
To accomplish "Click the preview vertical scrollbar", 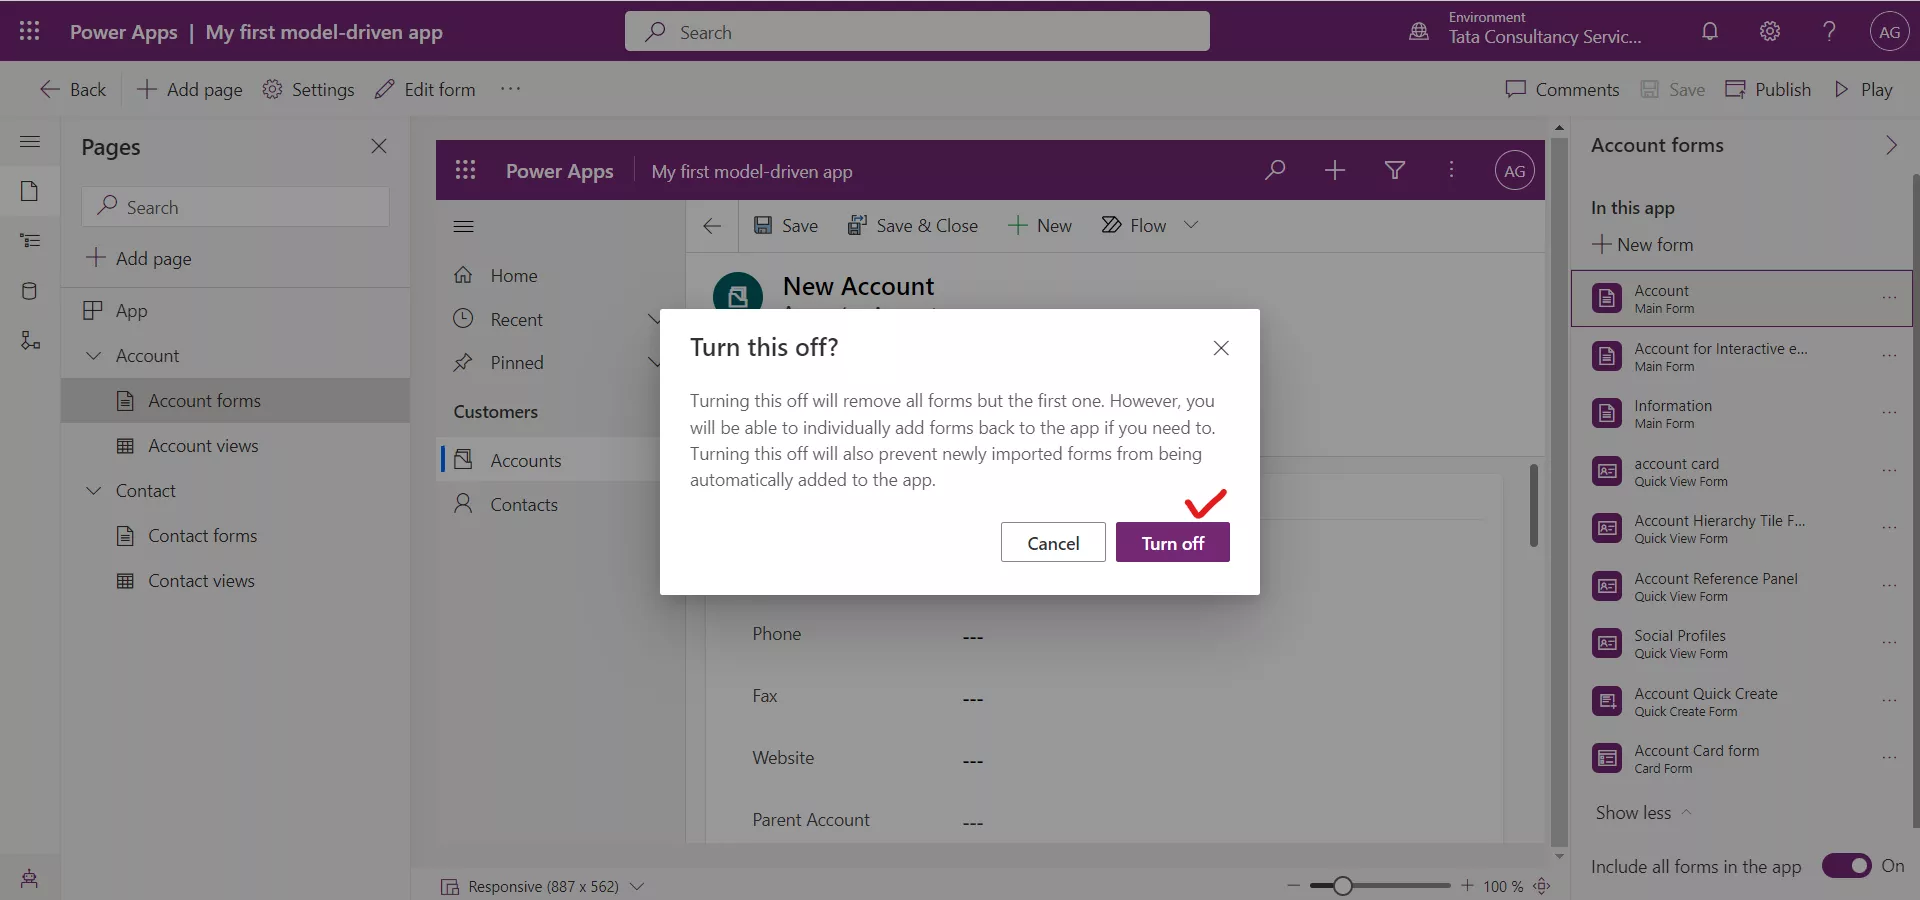I will tap(1533, 505).
